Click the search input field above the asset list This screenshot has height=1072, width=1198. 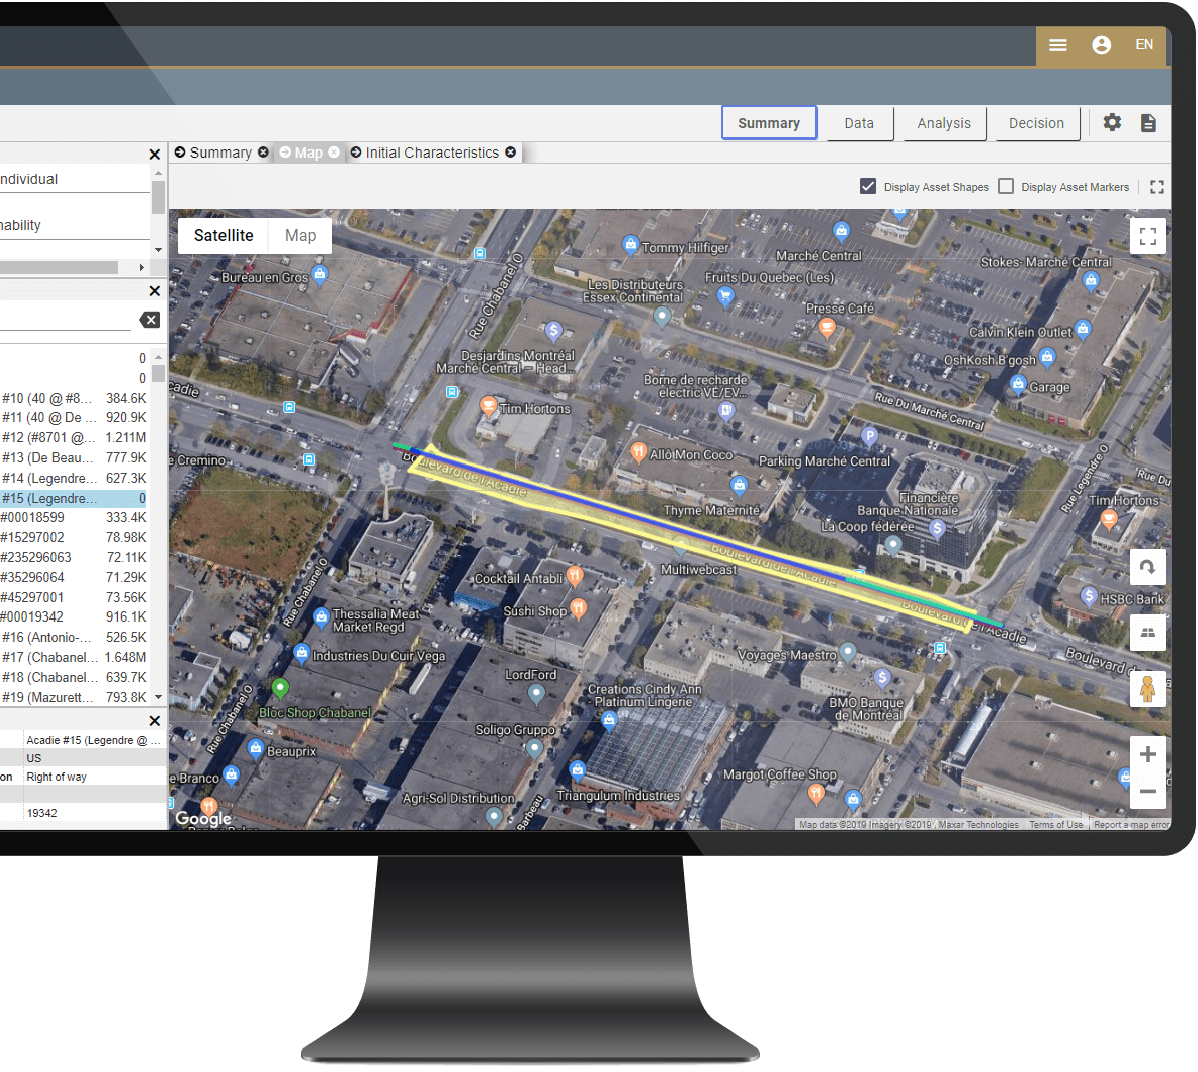pyautogui.click(x=66, y=320)
